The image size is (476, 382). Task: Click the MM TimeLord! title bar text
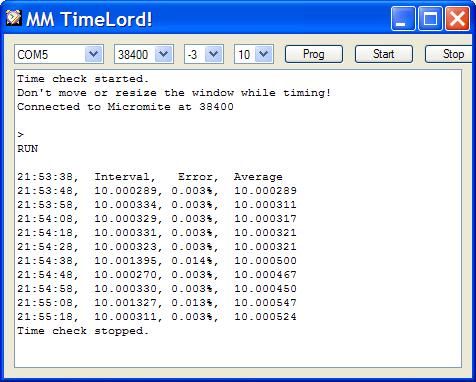[89, 19]
